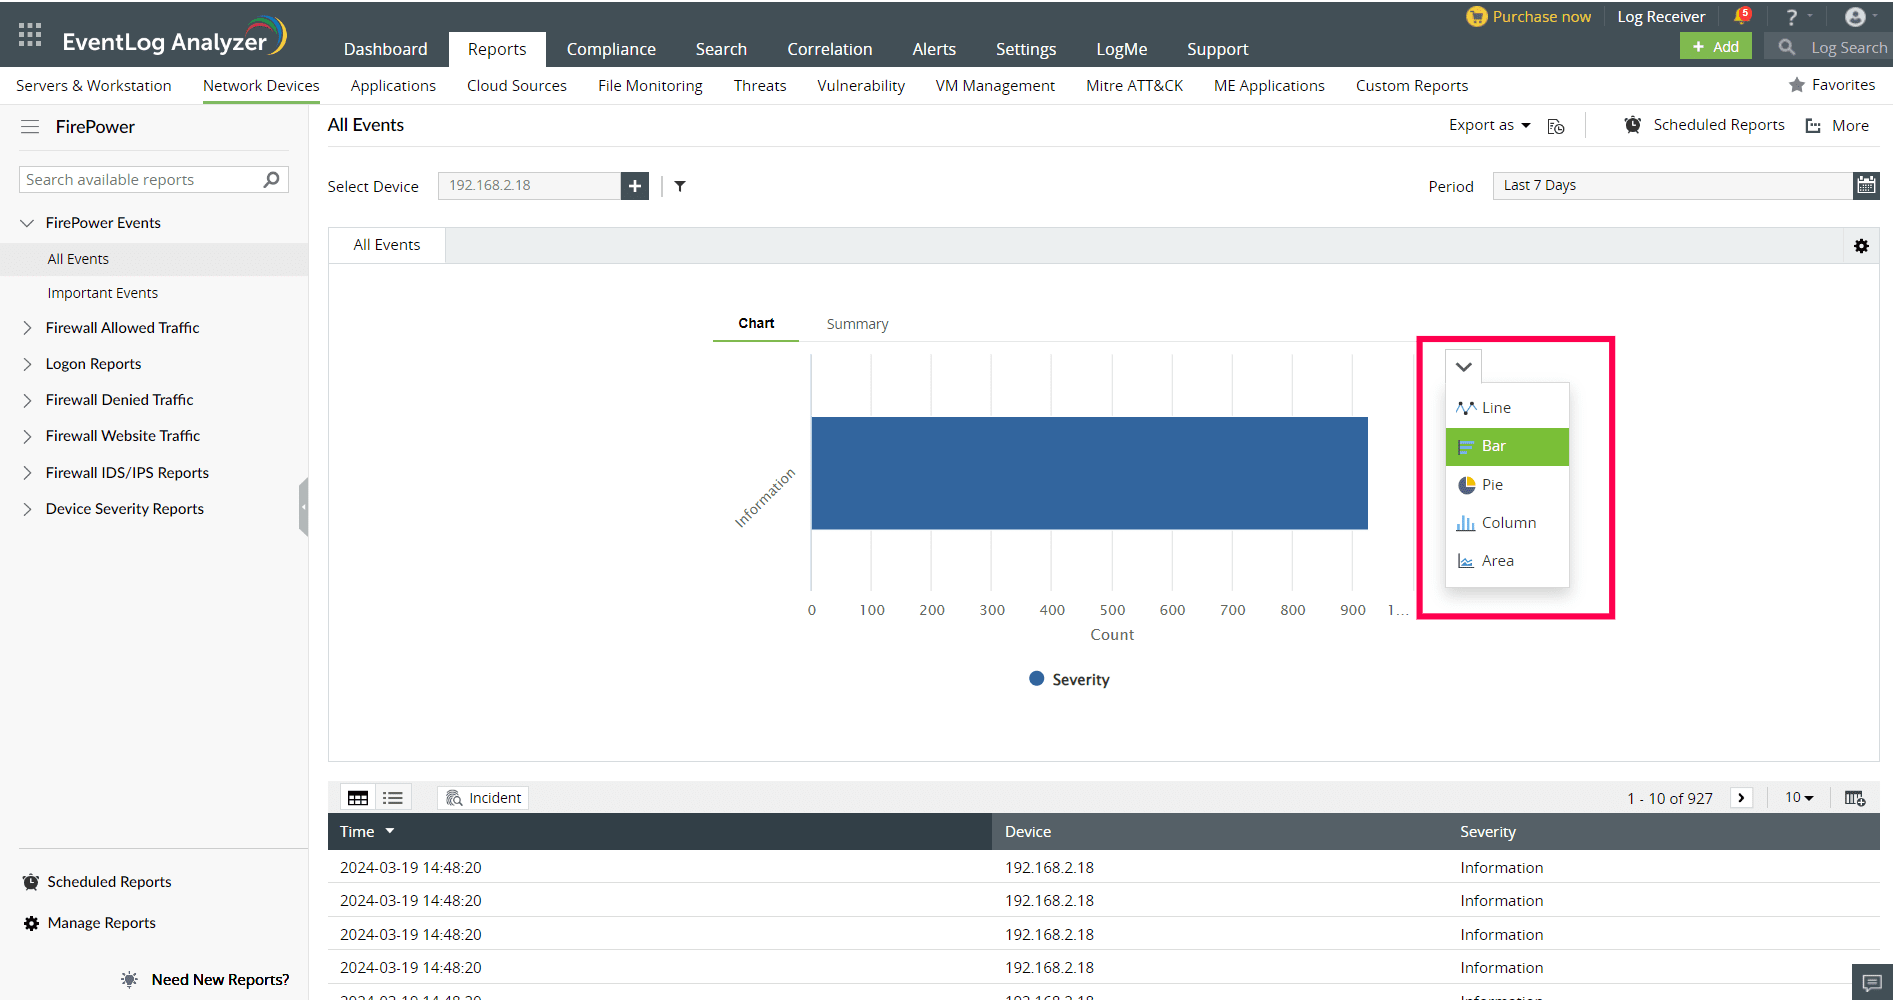1893x1000 pixels.
Task: Expand Firewall IDS/IPS Reports group
Action: pyautogui.click(x=27, y=473)
